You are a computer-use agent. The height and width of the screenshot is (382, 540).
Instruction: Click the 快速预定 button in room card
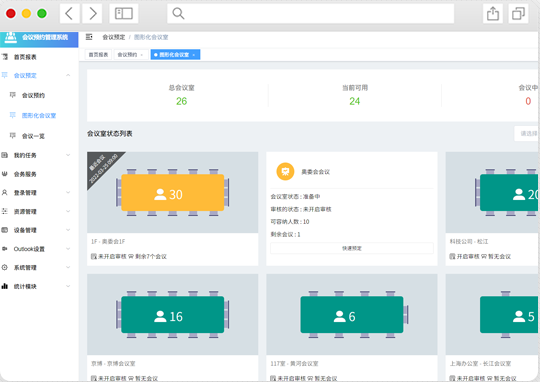tap(352, 248)
